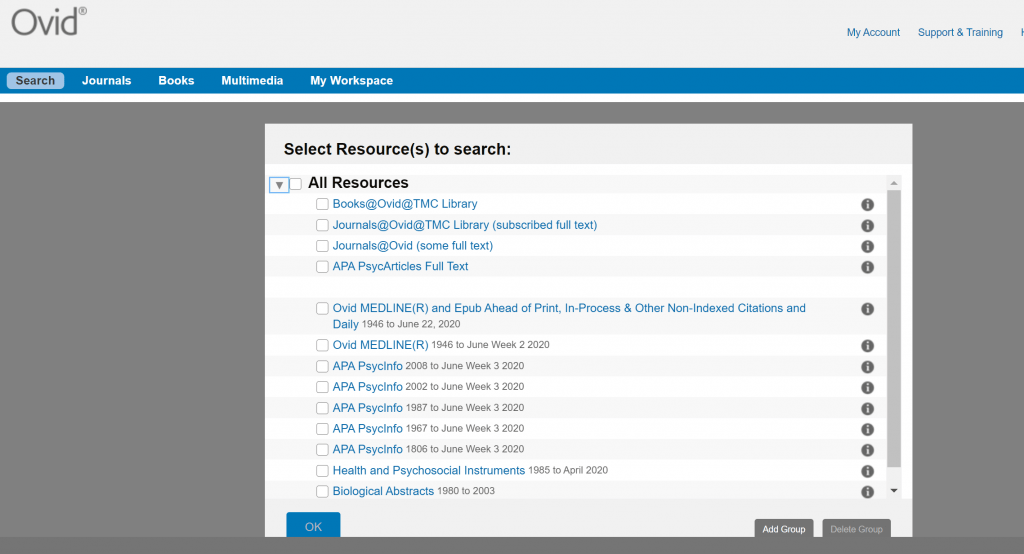Select APA PsycArticles Full Text checkbox

(322, 267)
